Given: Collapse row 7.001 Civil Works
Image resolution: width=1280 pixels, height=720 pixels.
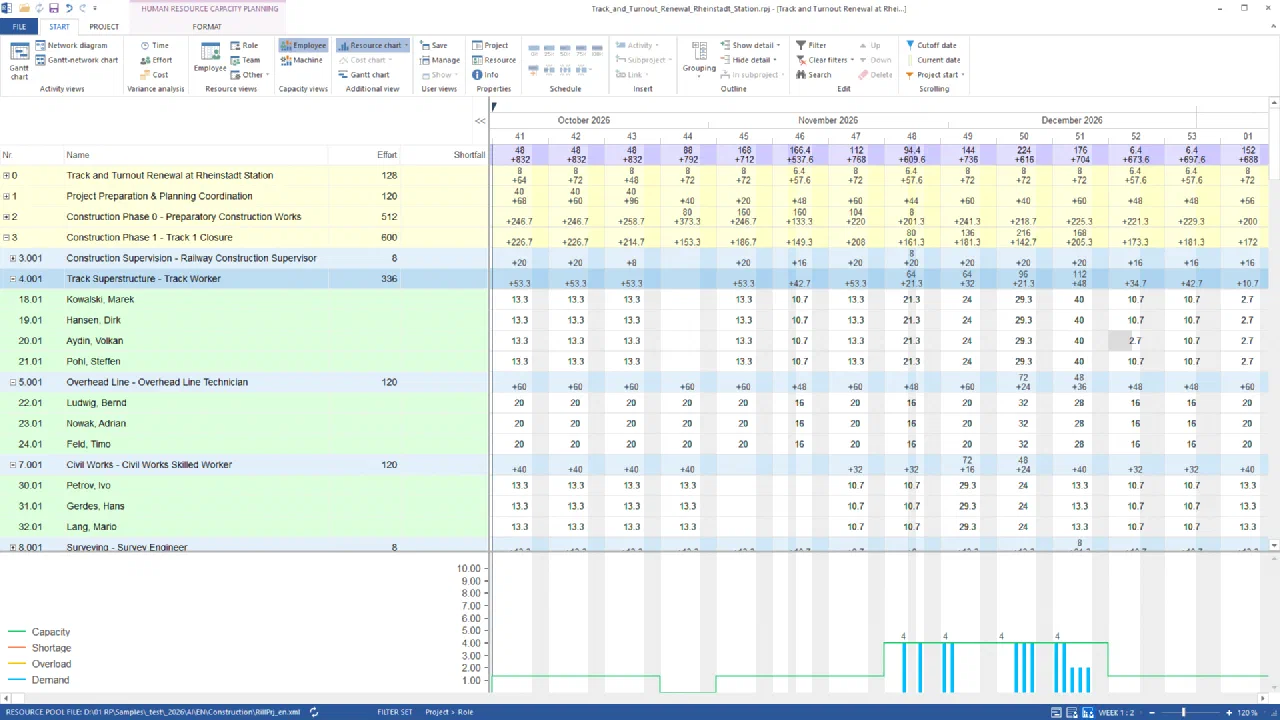Looking at the screenshot, I should 13,465.
